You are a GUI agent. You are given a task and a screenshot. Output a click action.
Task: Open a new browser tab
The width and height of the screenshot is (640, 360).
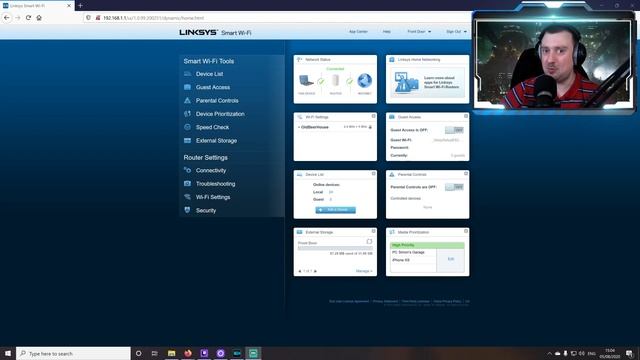(80, 6)
